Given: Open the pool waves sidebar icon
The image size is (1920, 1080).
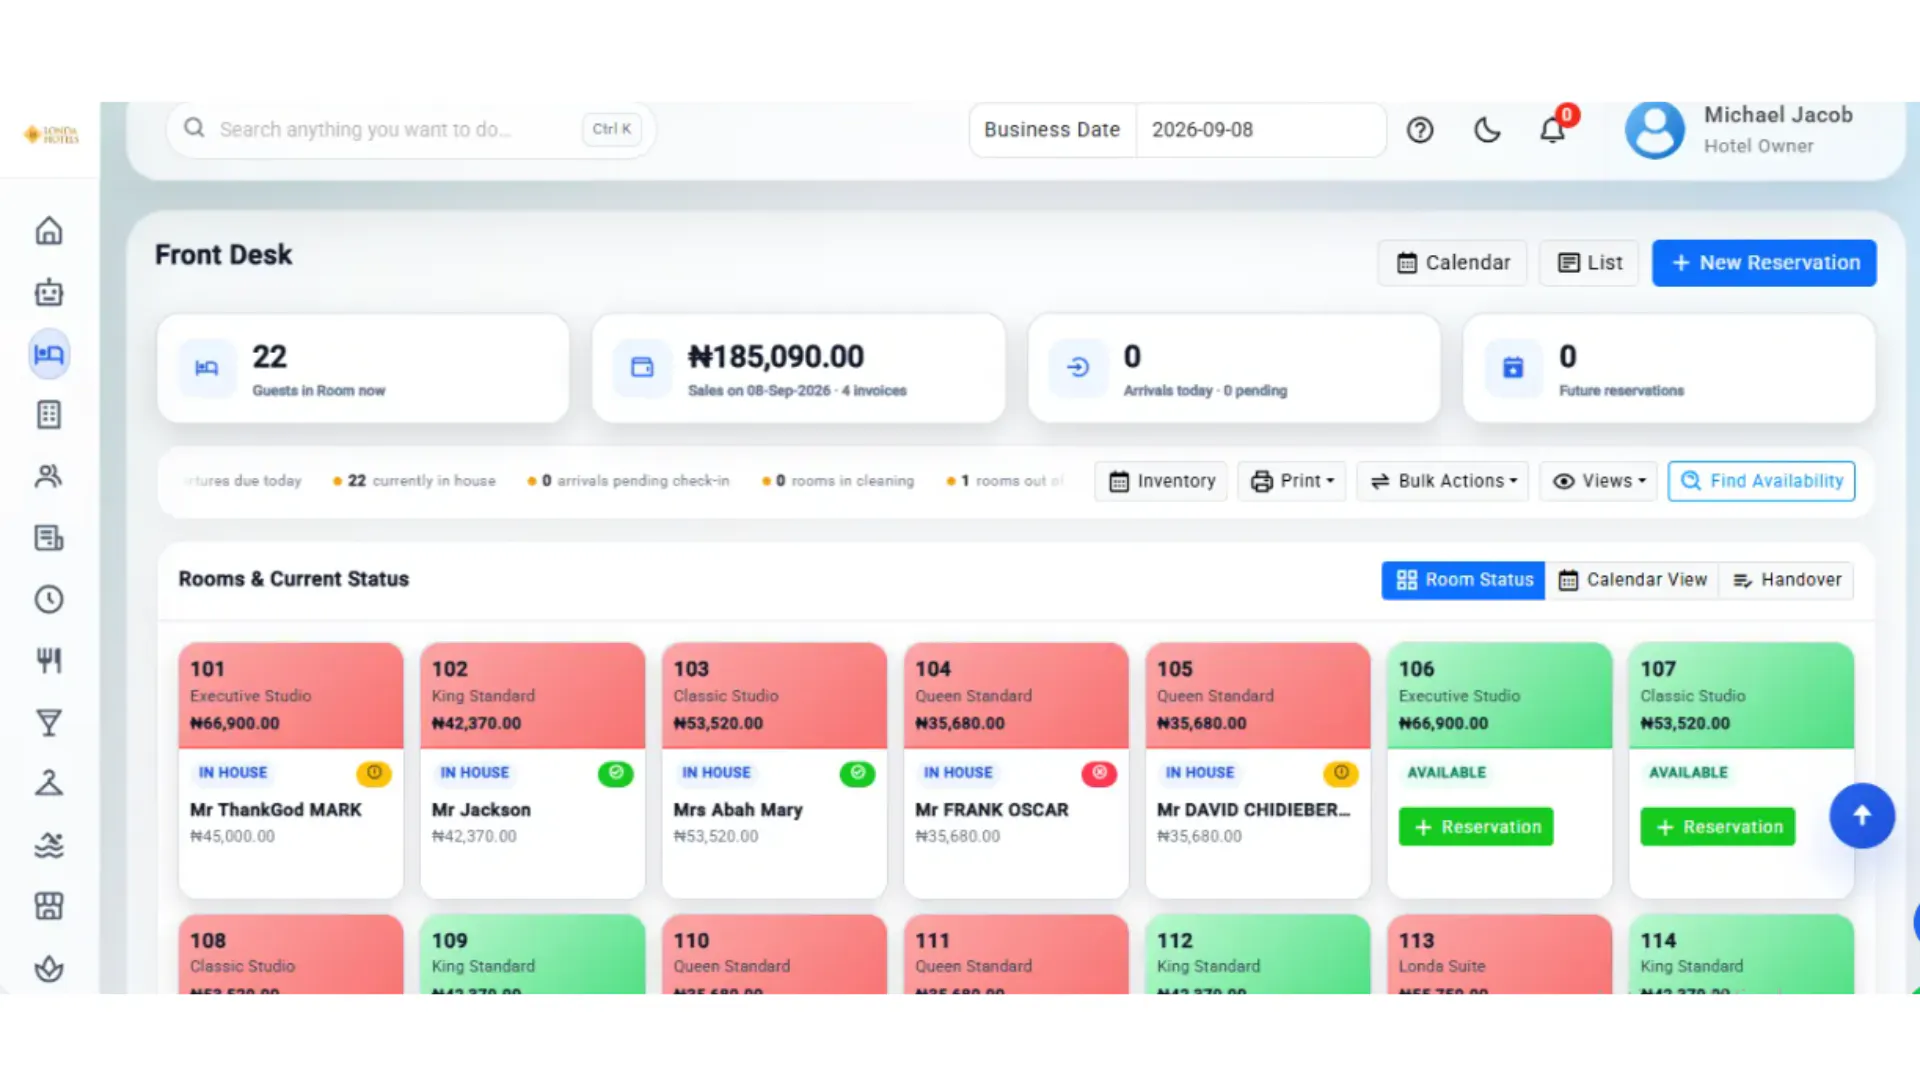Looking at the screenshot, I should (x=49, y=845).
